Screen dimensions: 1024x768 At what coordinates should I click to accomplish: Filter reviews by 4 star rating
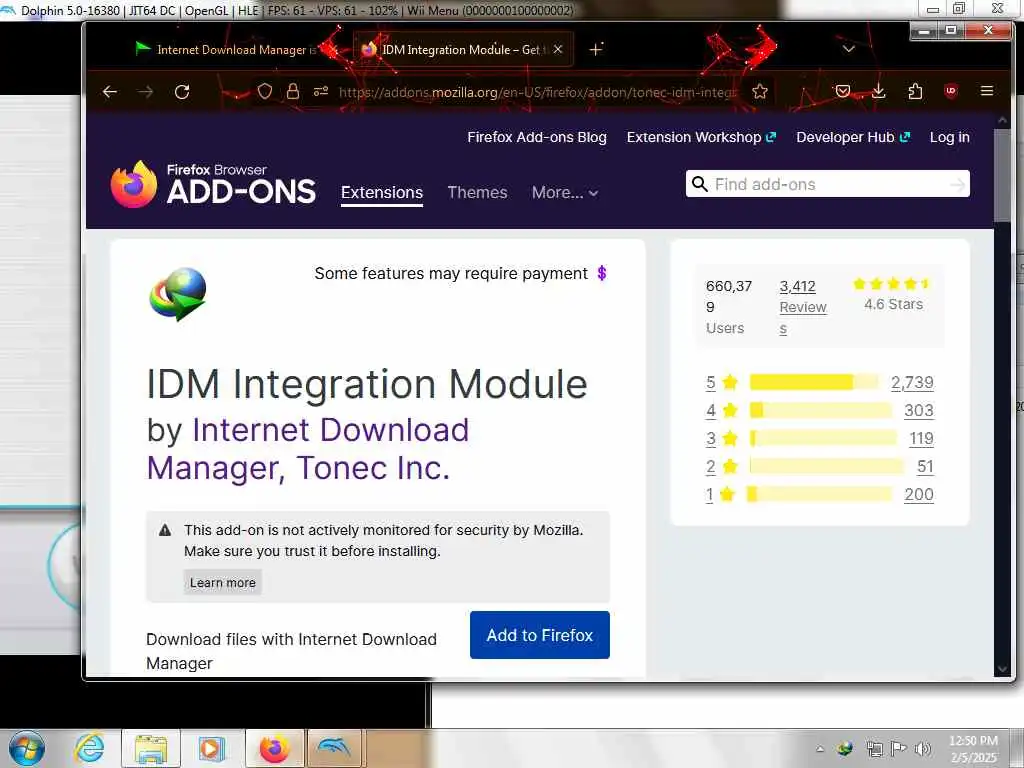722,410
